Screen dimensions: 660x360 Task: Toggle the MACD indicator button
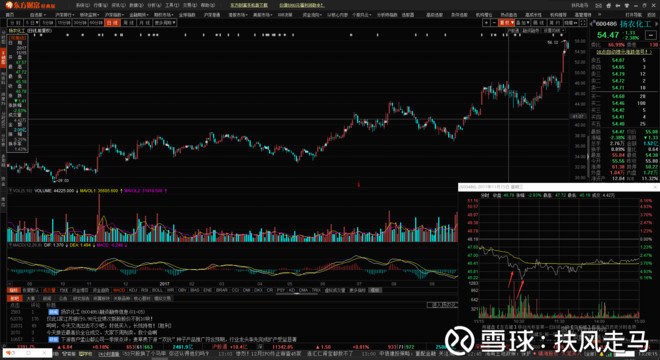(x=119, y=290)
